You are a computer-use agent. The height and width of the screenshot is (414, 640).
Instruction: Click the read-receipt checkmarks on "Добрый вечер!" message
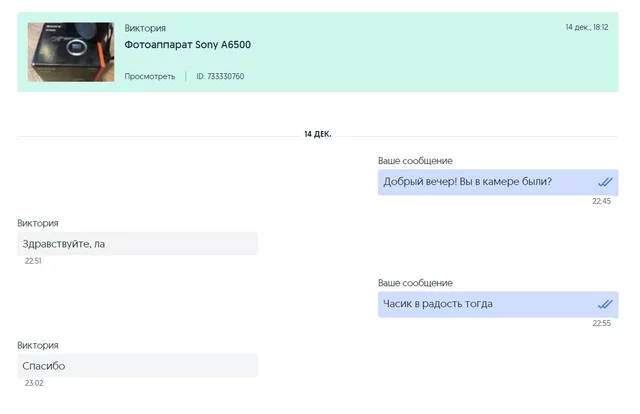click(604, 182)
